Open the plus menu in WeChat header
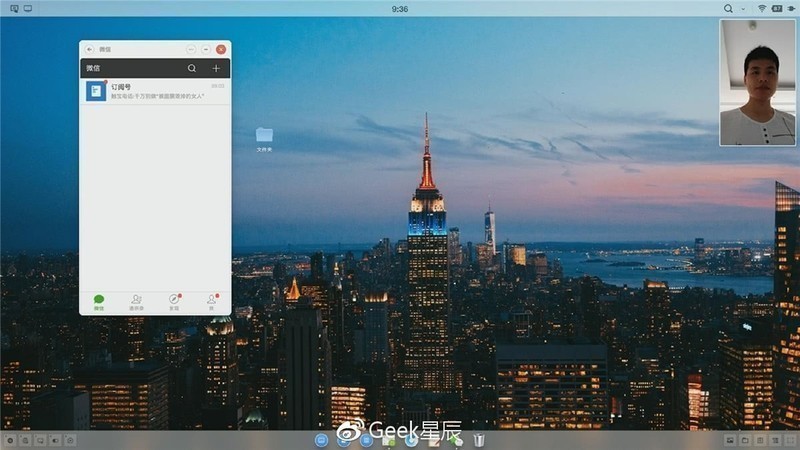The width and height of the screenshot is (800, 450). (216, 68)
